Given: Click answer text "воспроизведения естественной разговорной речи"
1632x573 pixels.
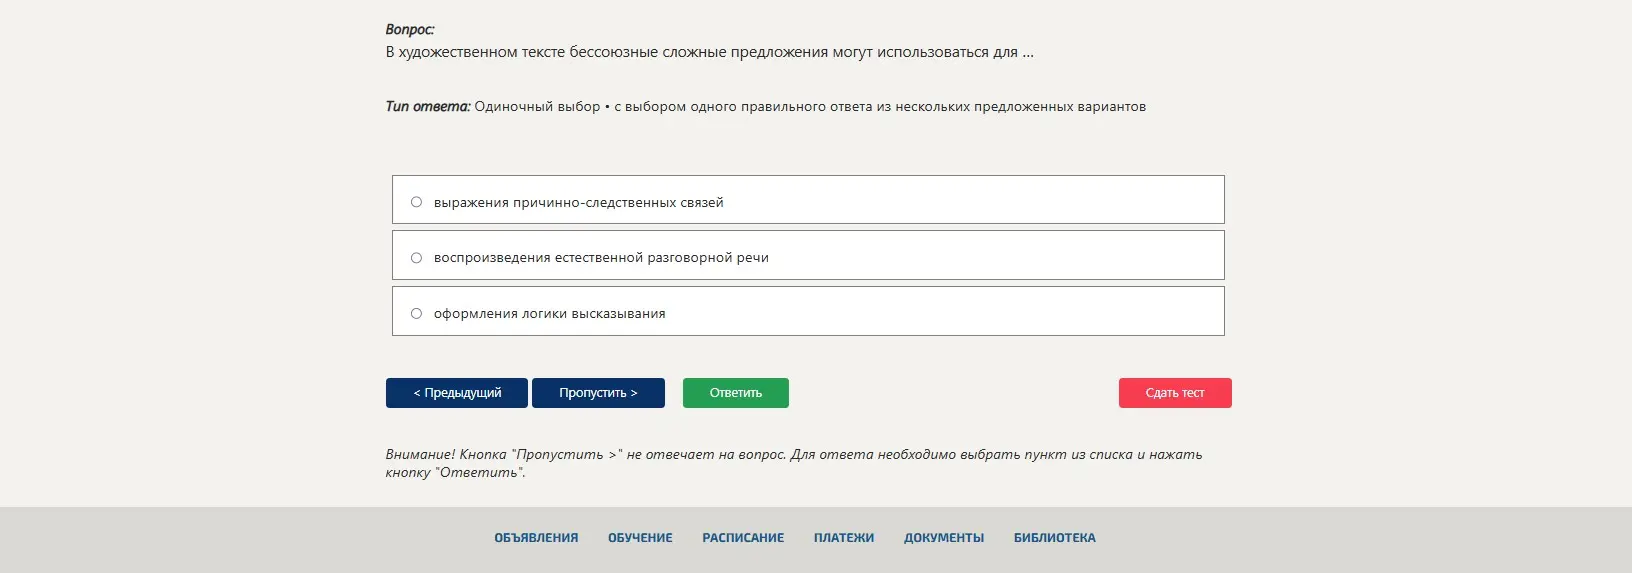Looking at the screenshot, I should pos(601,258).
